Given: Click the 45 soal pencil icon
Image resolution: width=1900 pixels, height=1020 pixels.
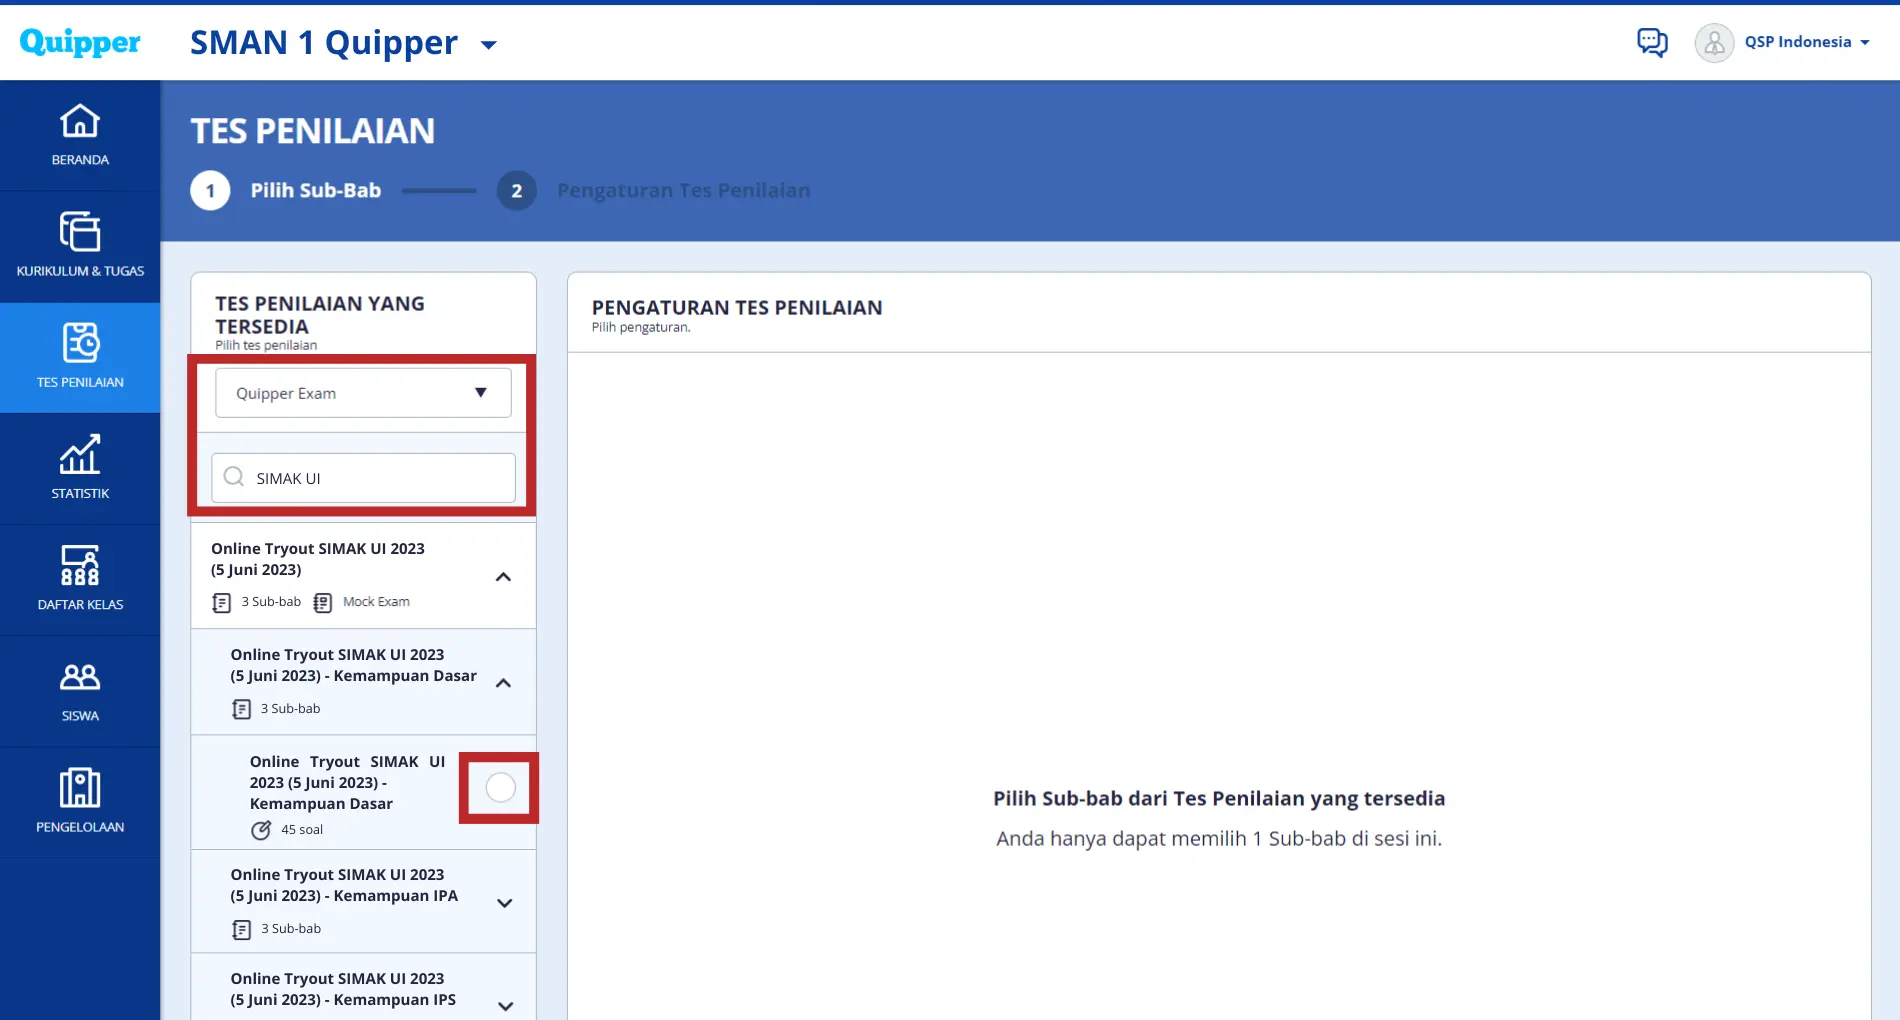Looking at the screenshot, I should (x=261, y=830).
